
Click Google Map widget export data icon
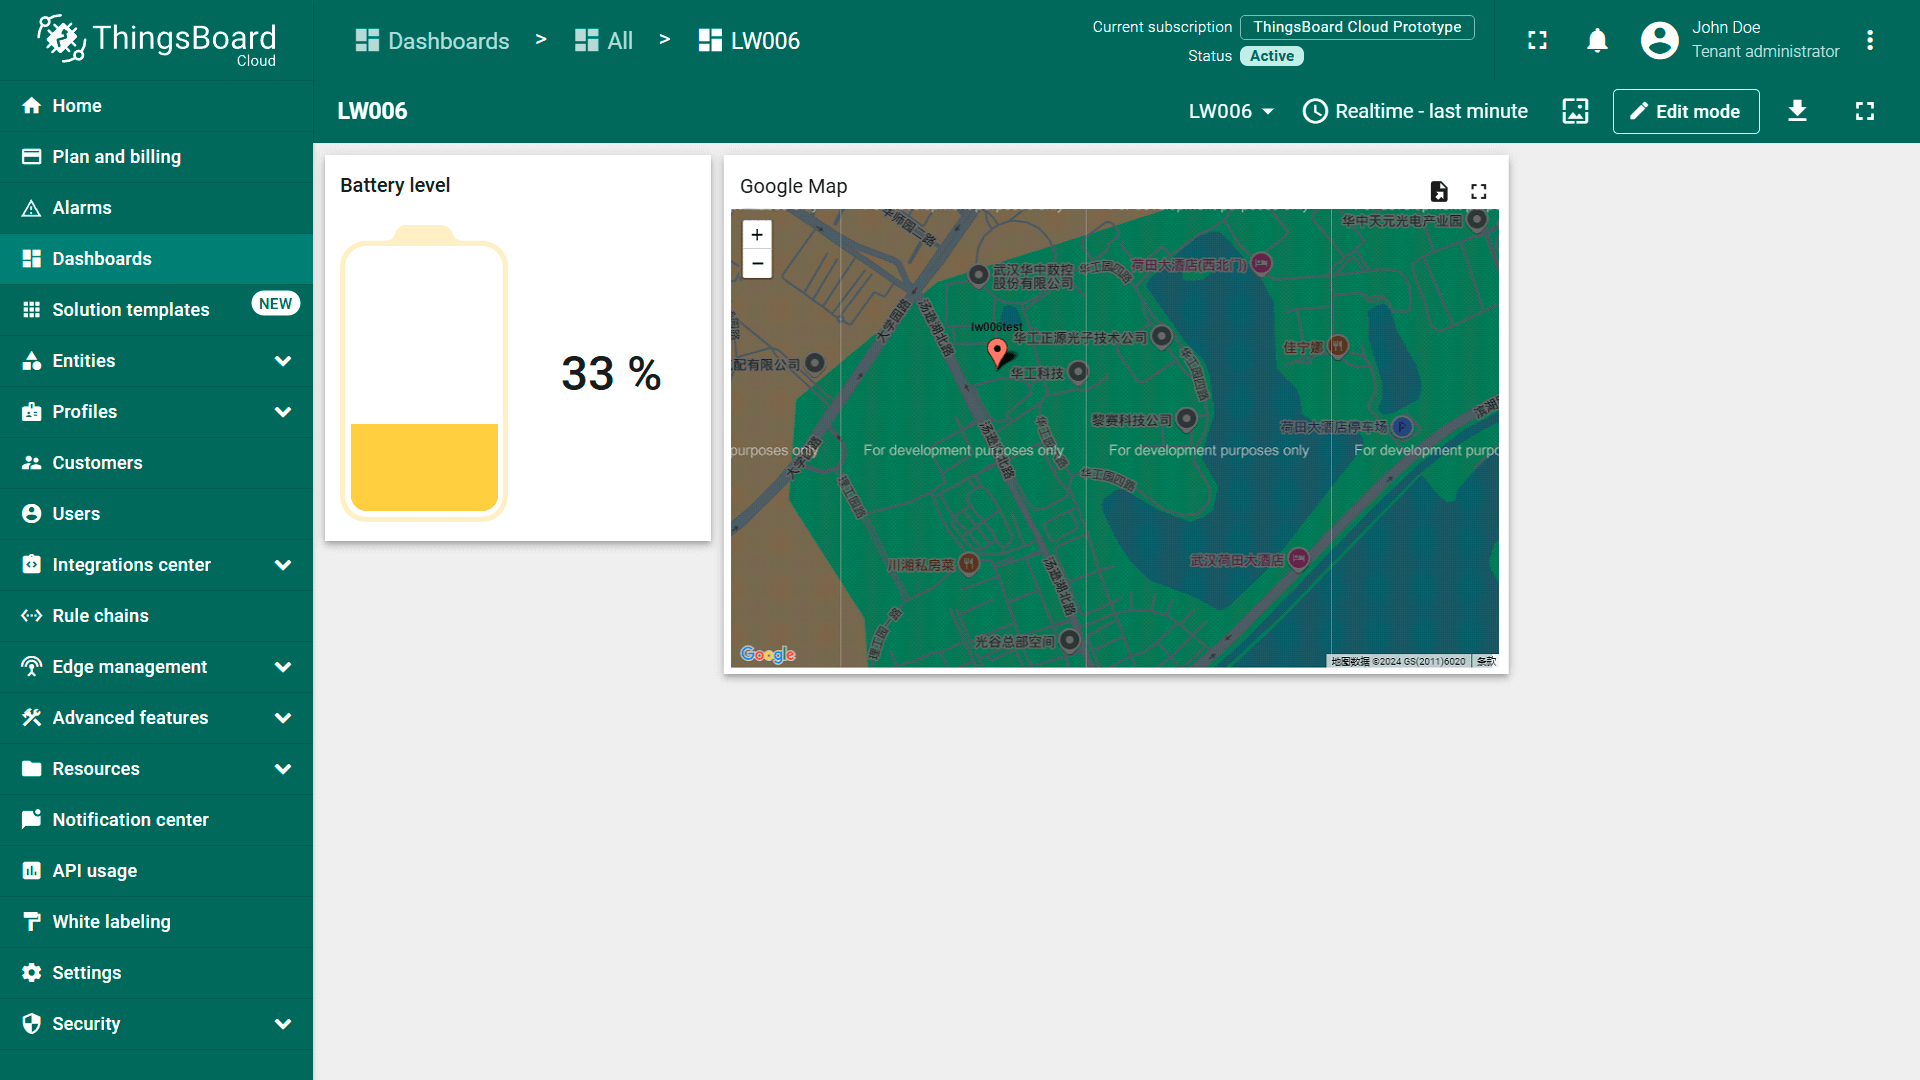coord(1439,191)
